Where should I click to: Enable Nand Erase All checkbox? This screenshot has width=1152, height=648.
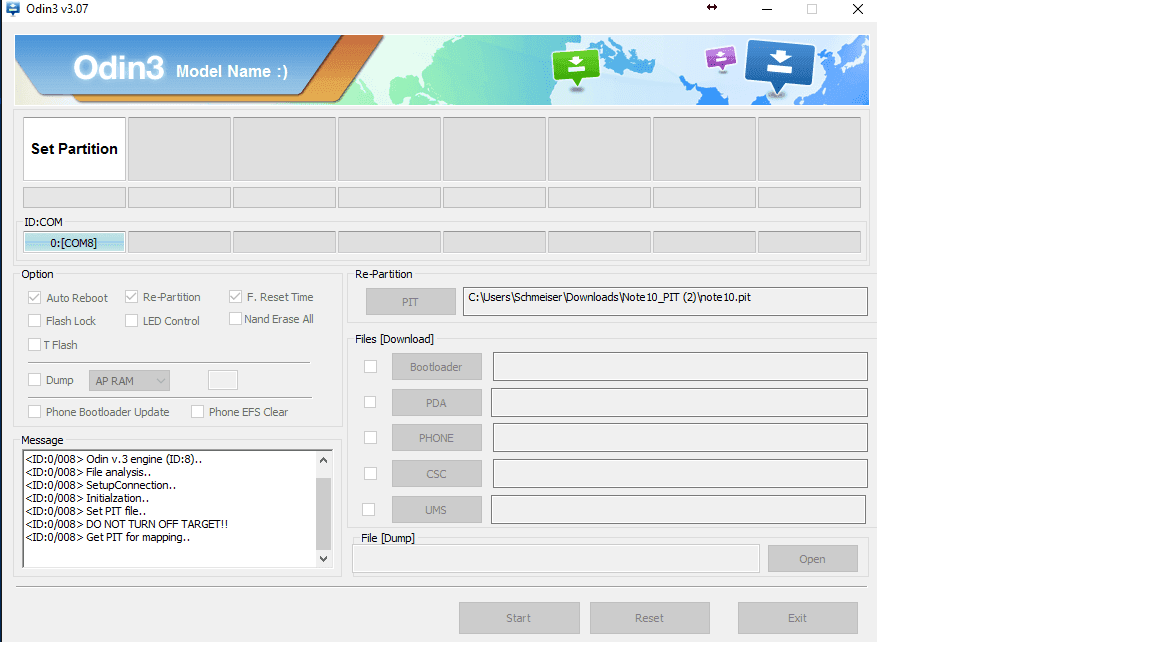[235, 319]
